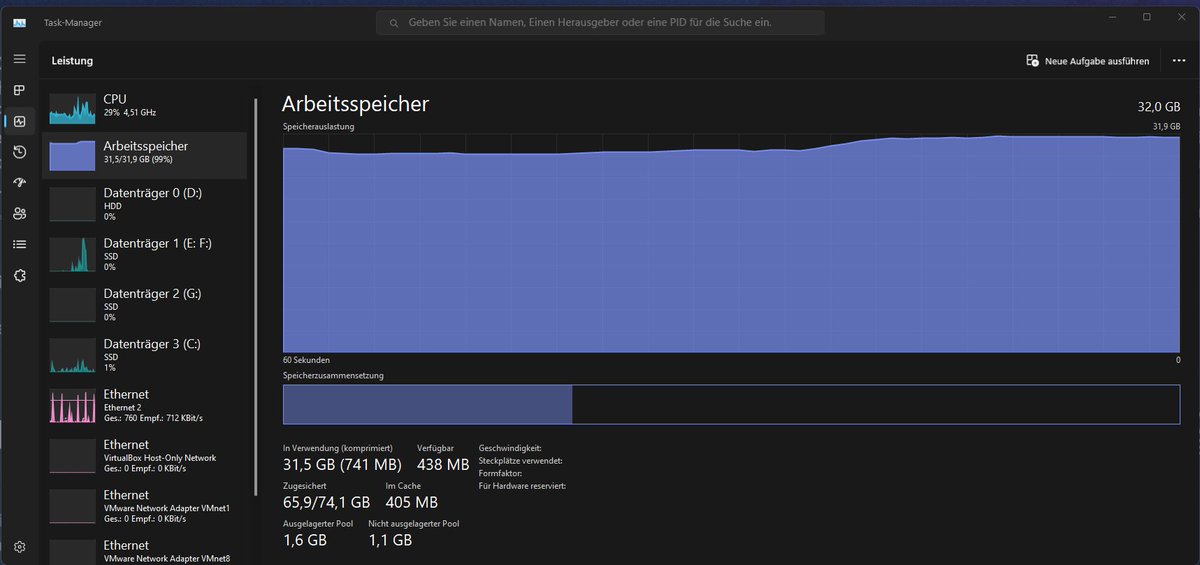This screenshot has width=1200, height=565.
Task: Select Datenträger 2 (G:) SSD
Action: pos(144,305)
